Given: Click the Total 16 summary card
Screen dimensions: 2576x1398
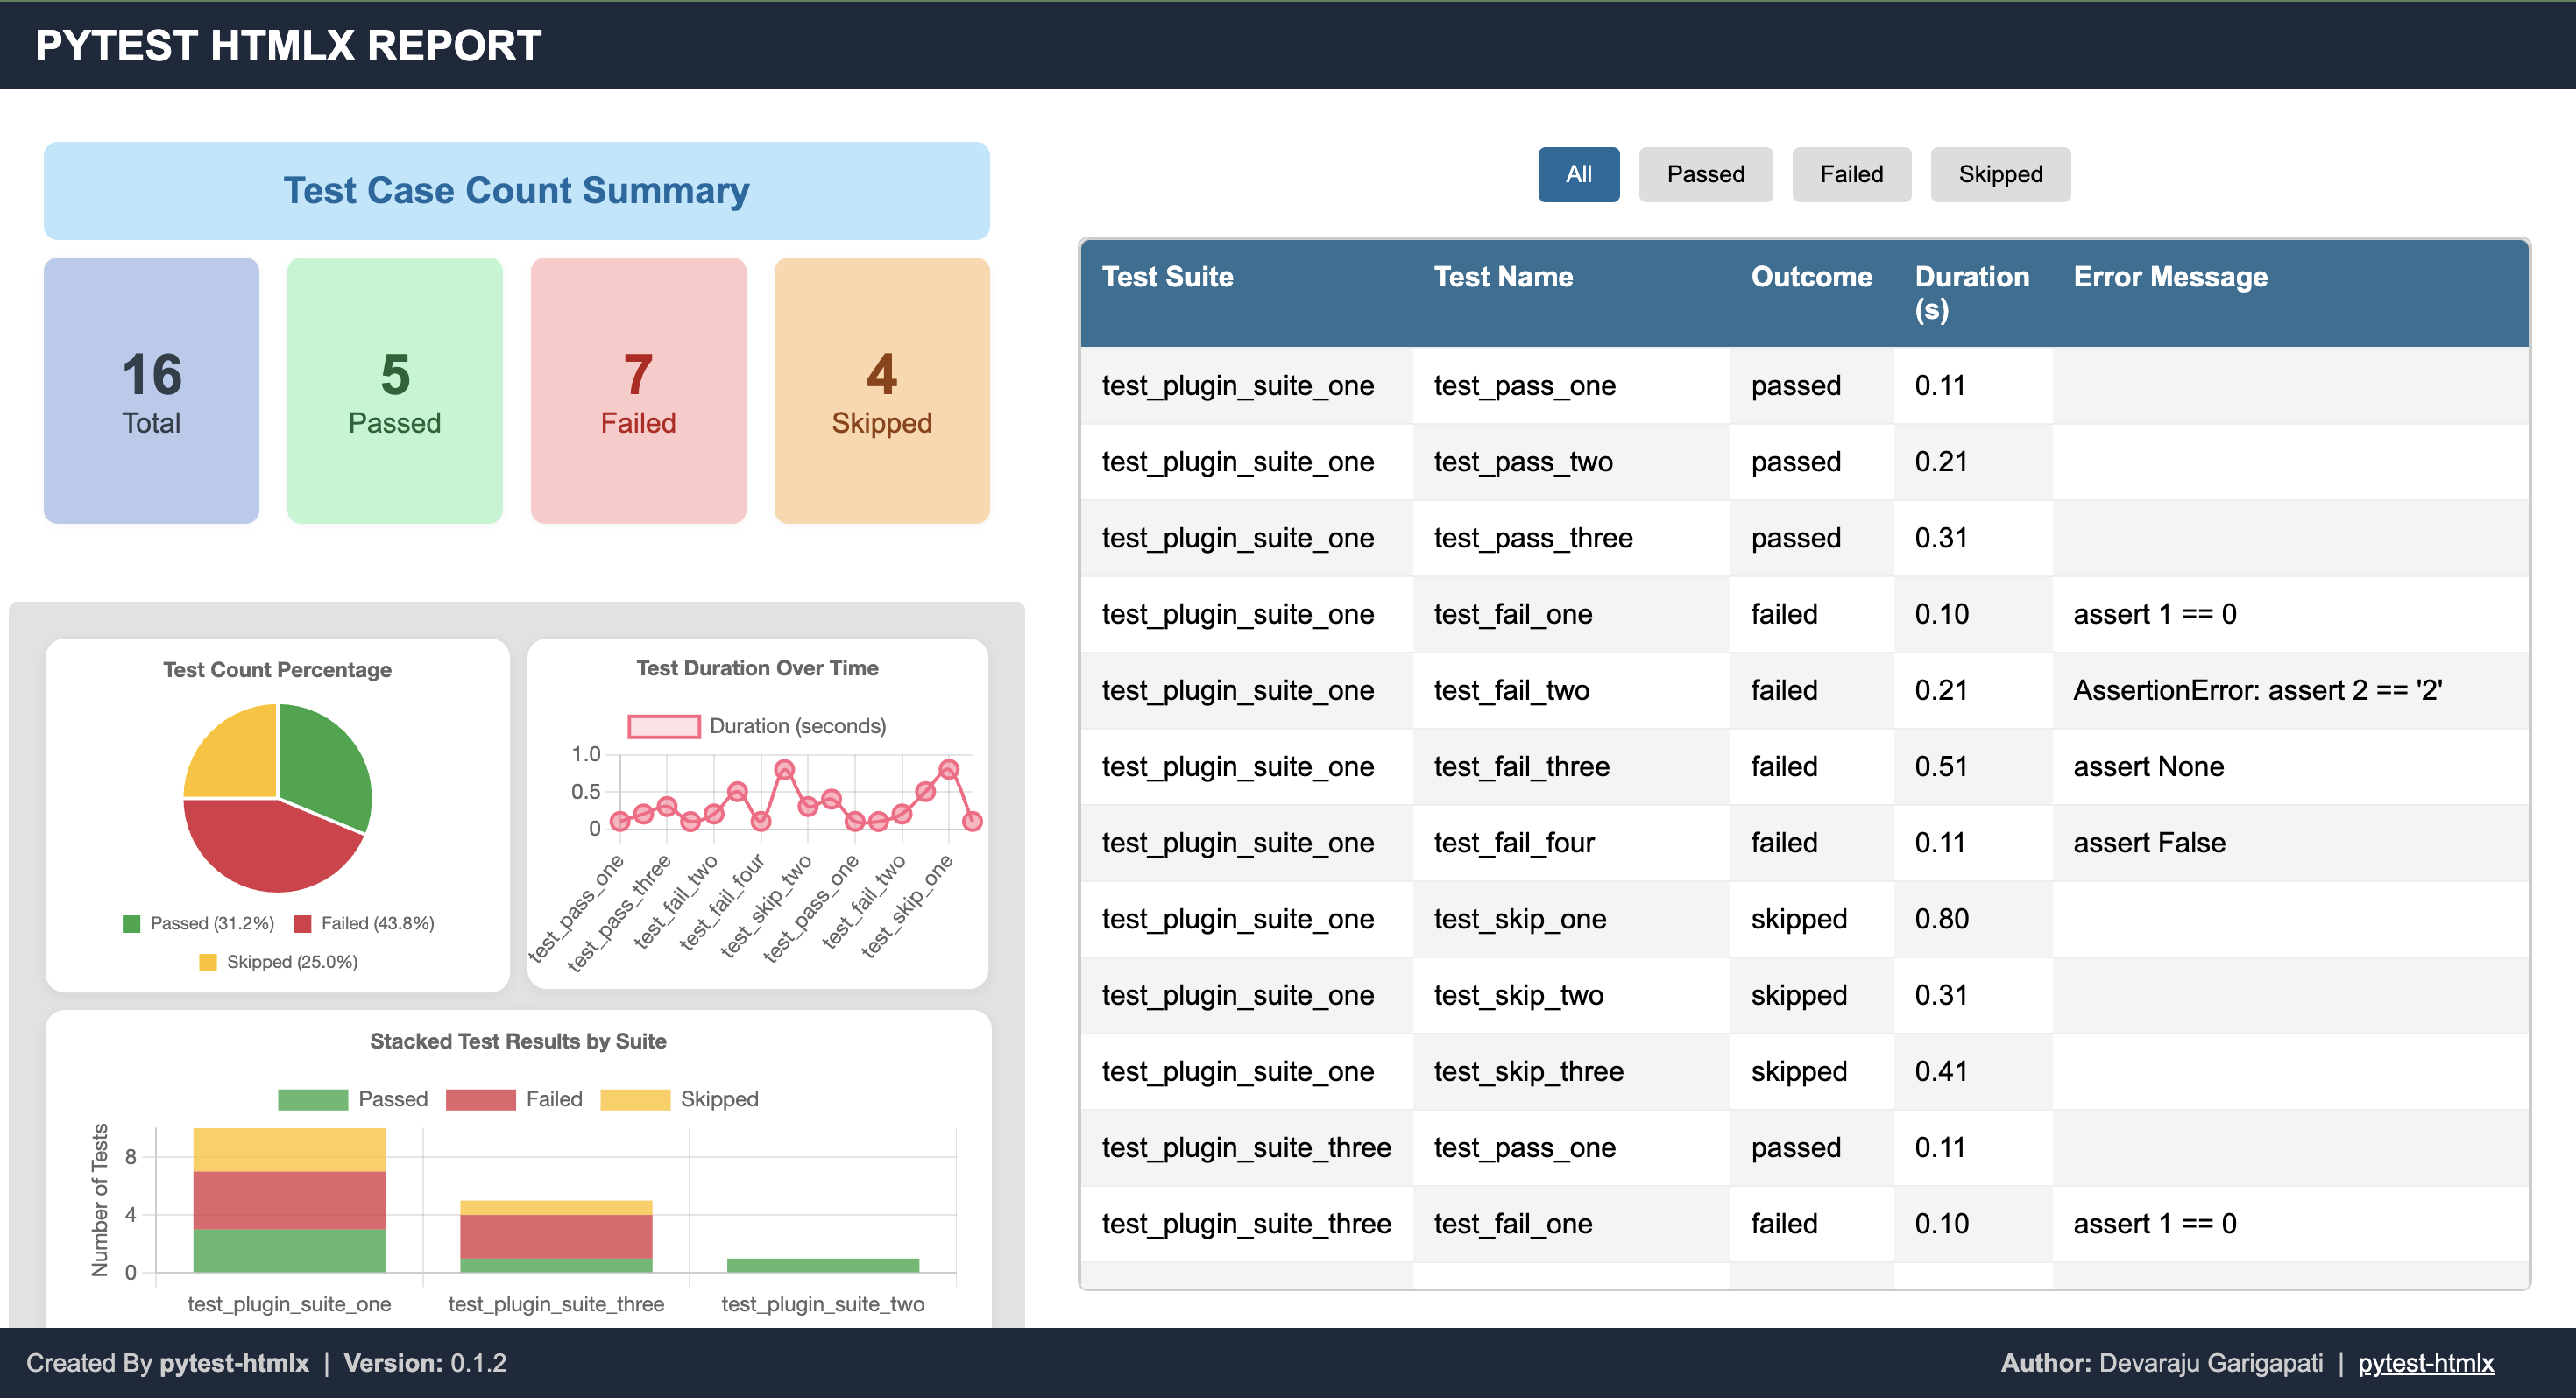Looking at the screenshot, I should pos(151,390).
